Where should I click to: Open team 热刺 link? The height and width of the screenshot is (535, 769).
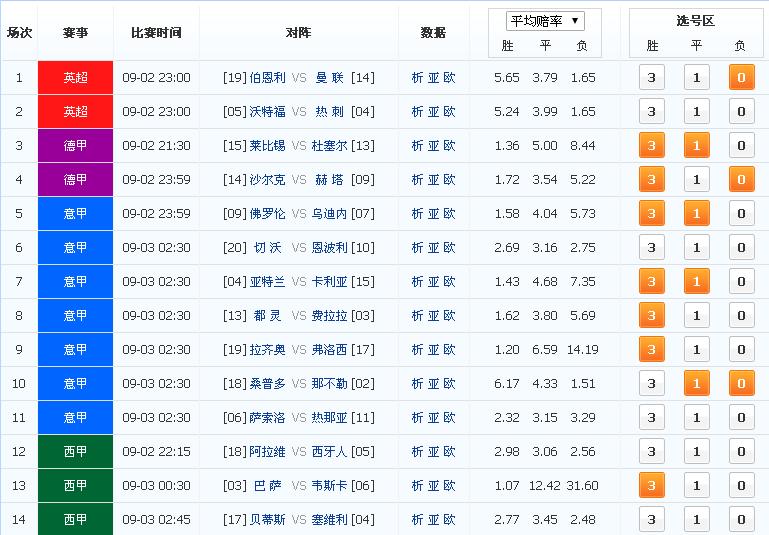tap(330, 111)
